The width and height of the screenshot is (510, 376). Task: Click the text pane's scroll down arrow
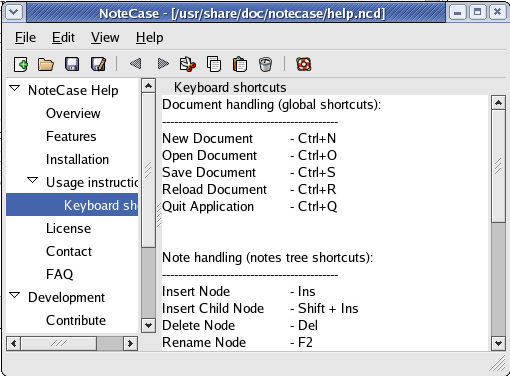click(498, 343)
